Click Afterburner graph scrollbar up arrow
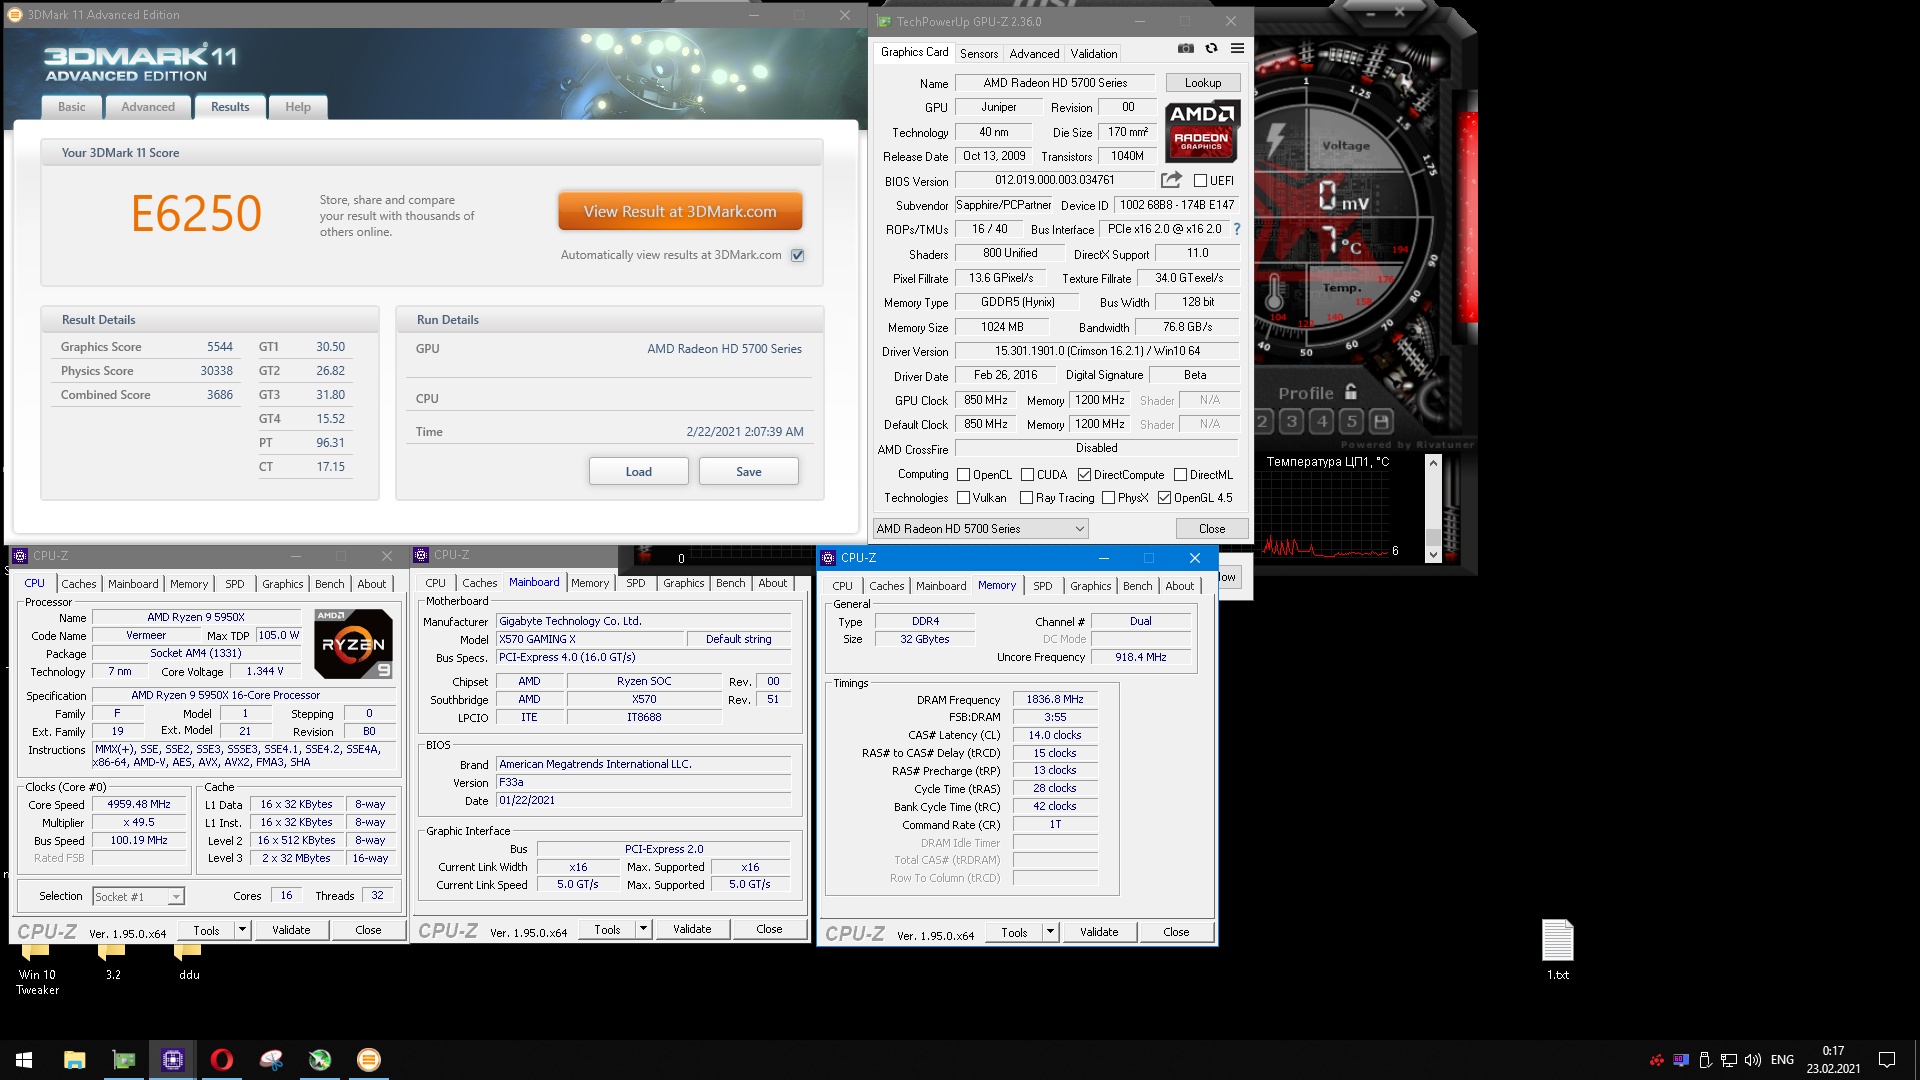 click(1433, 462)
